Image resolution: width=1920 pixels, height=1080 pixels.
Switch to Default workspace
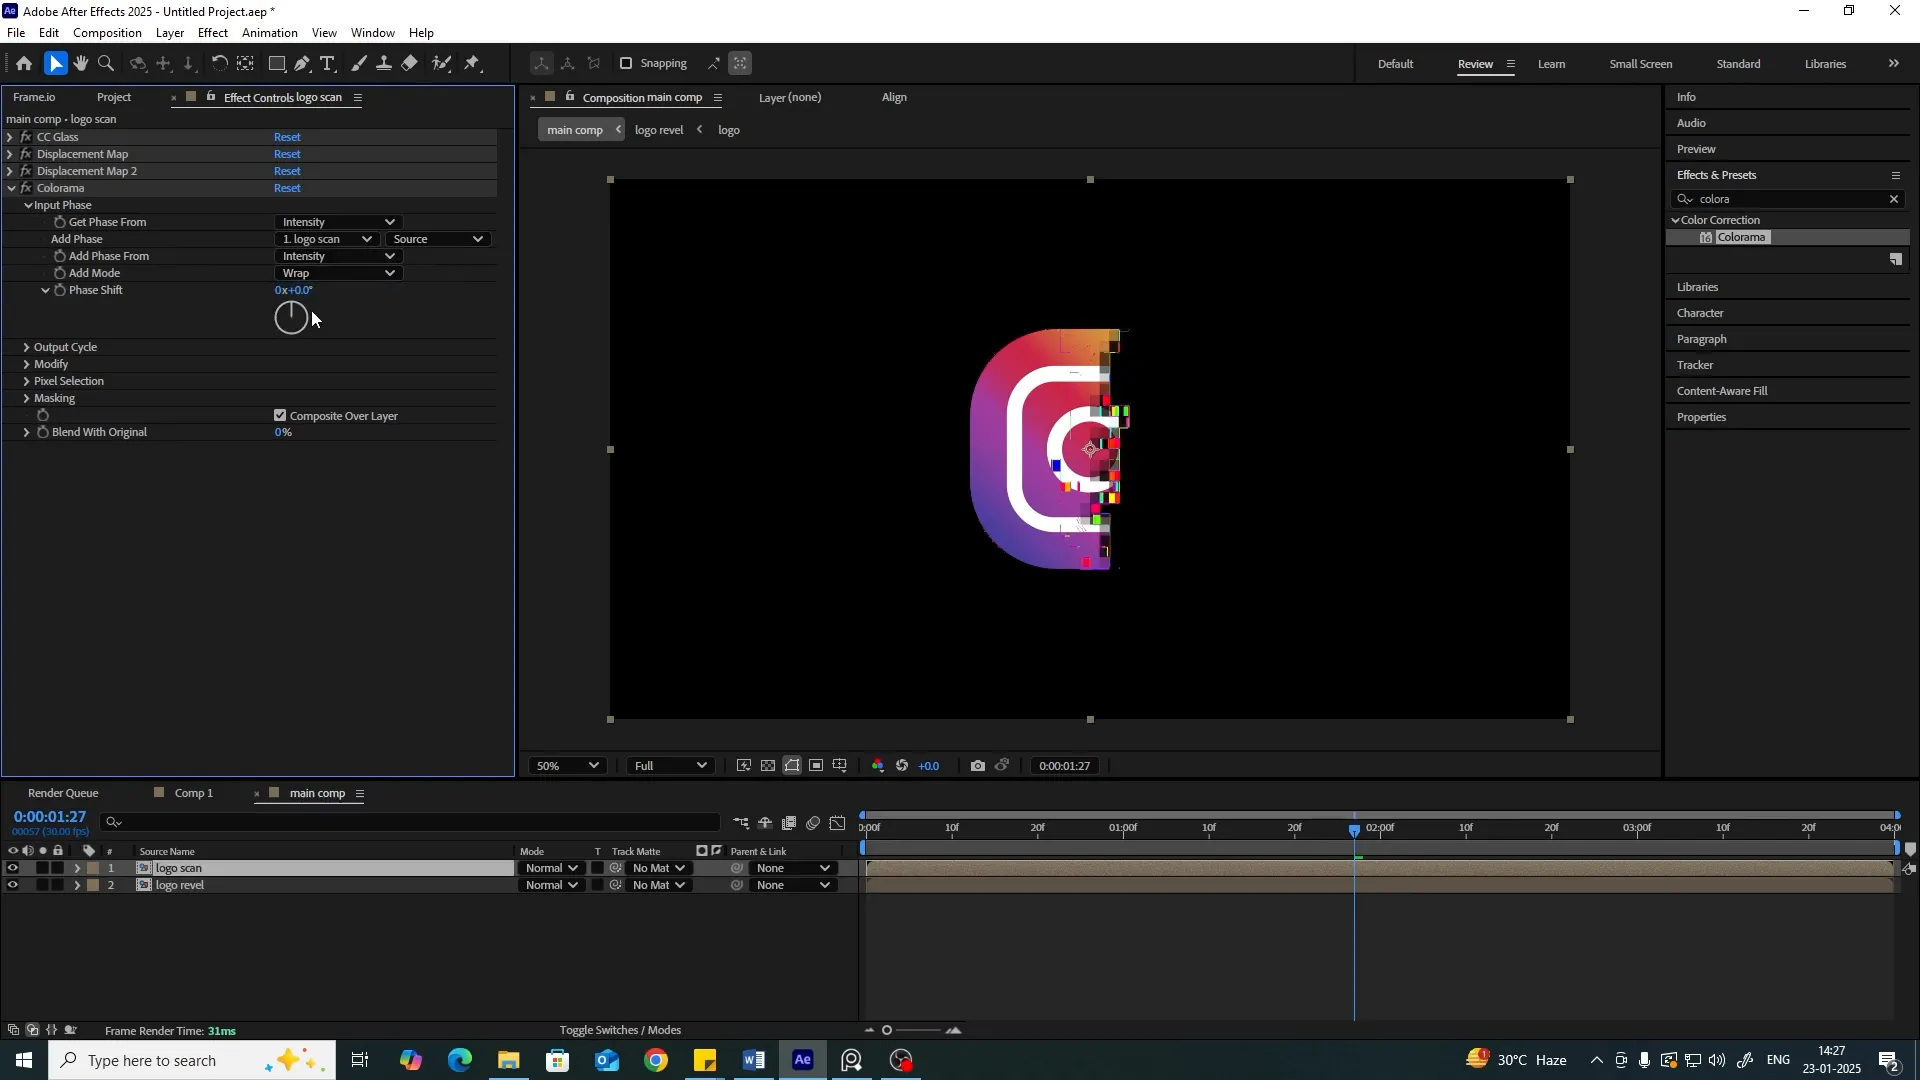tap(1395, 64)
